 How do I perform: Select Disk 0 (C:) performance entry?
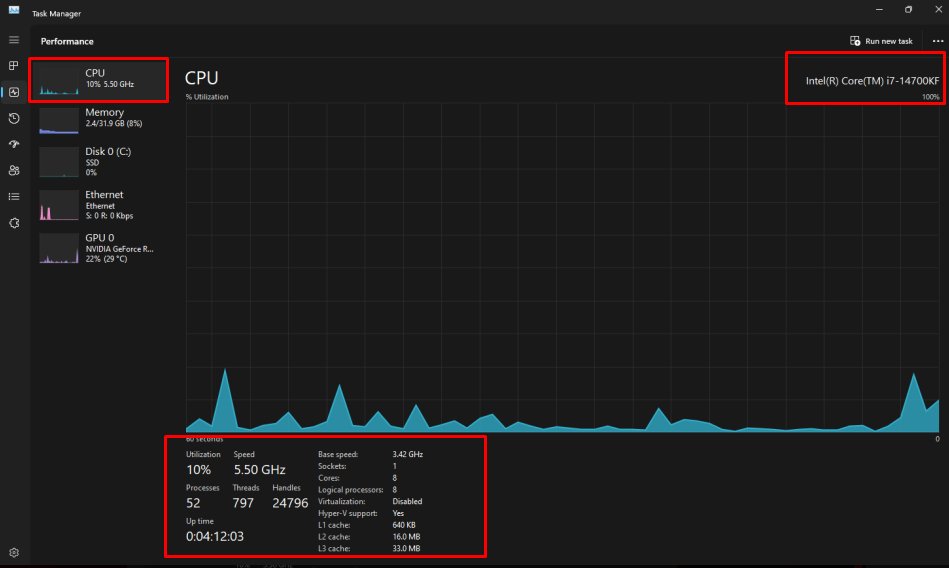(x=99, y=162)
